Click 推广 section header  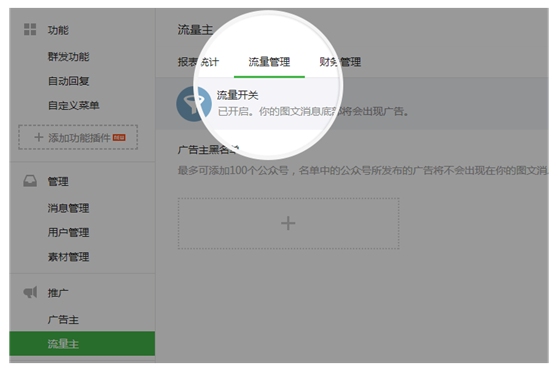pyautogui.click(x=58, y=293)
